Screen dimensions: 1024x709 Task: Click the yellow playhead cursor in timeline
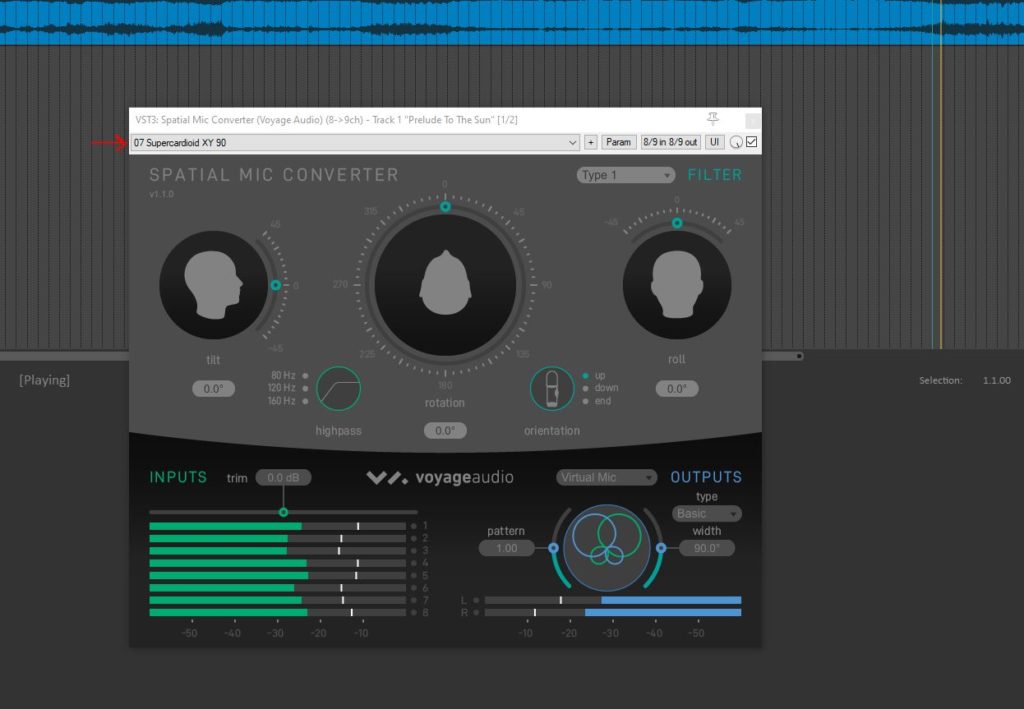tap(941, 196)
